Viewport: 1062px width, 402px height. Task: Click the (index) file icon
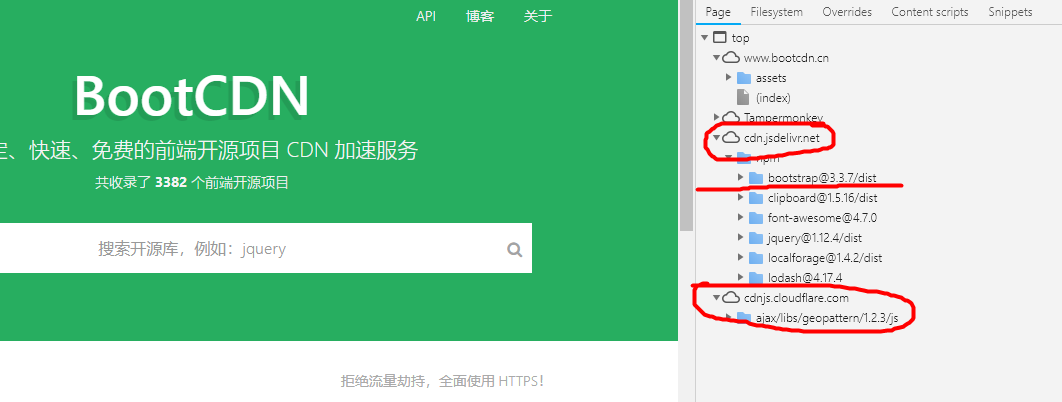744,97
